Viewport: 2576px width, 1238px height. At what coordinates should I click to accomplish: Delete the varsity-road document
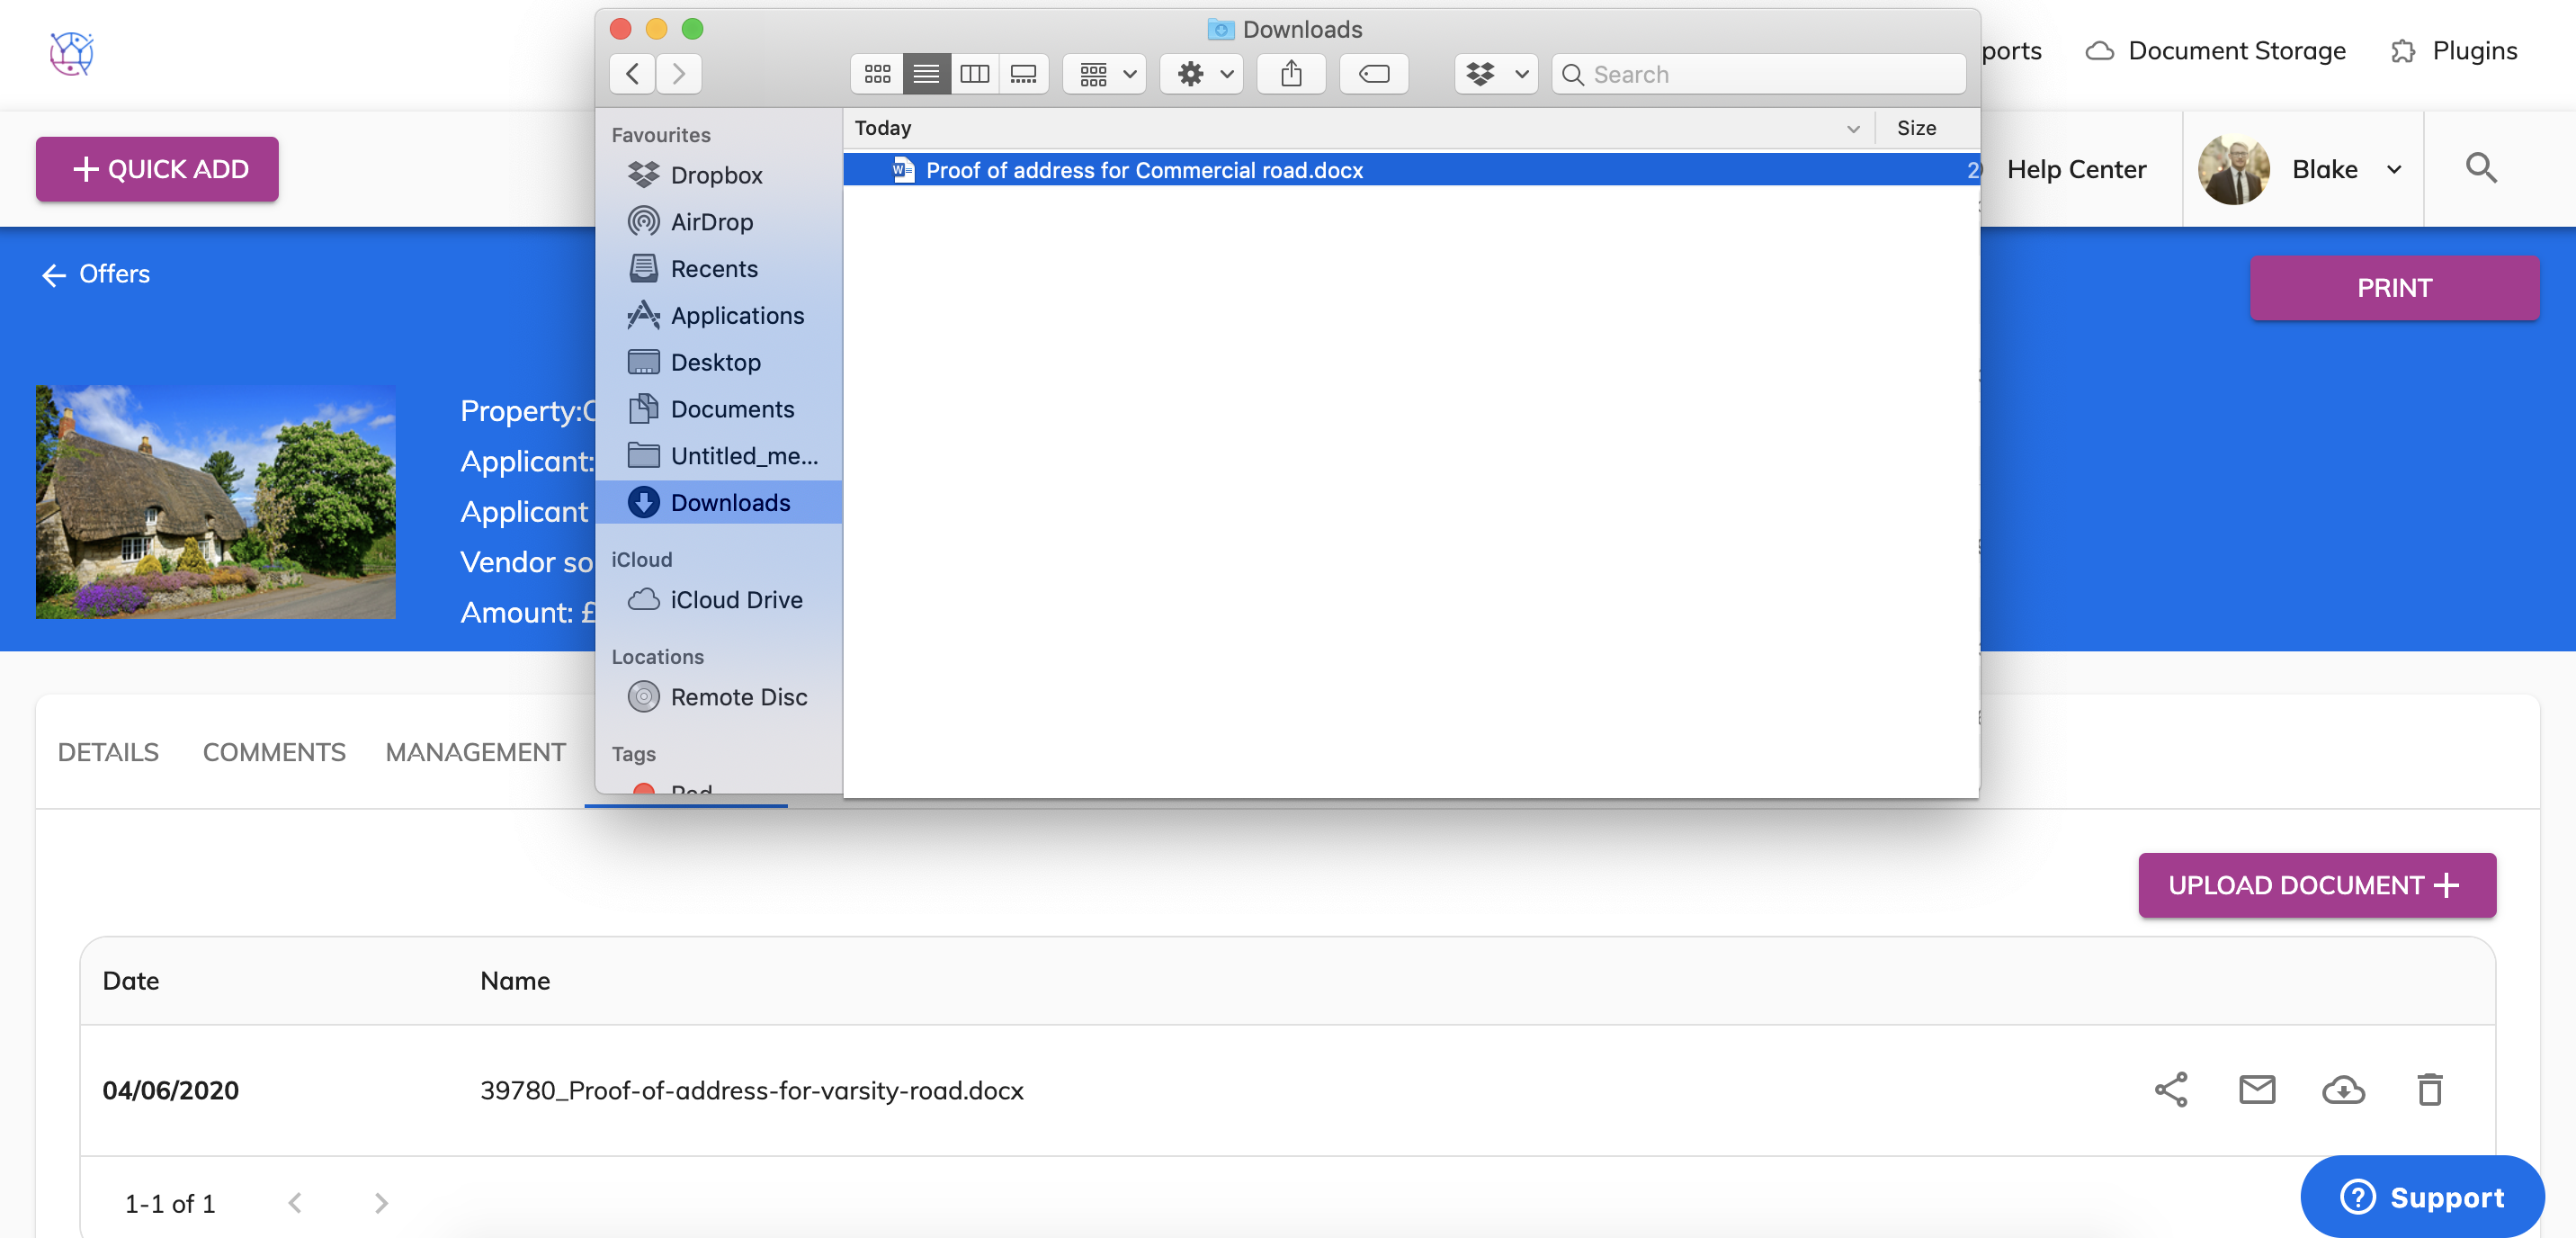(2432, 1090)
